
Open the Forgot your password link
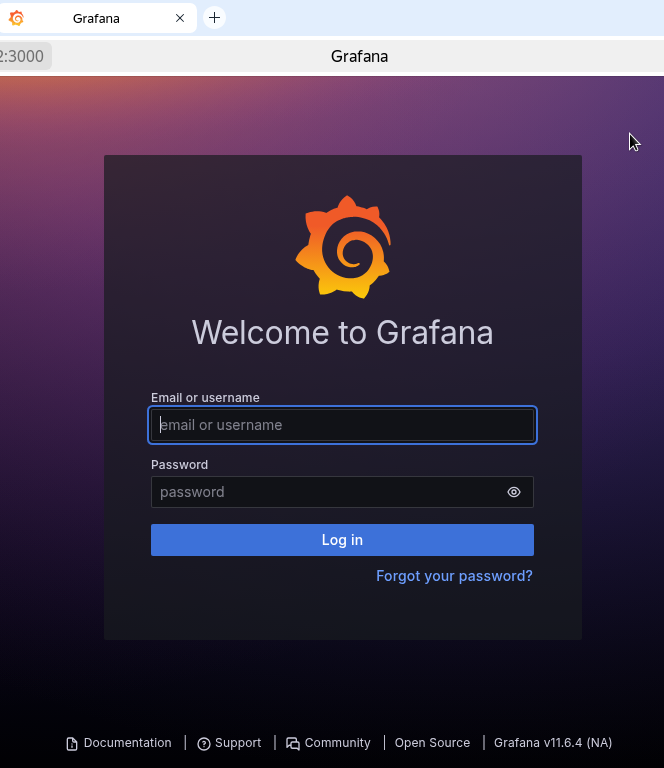tap(454, 576)
